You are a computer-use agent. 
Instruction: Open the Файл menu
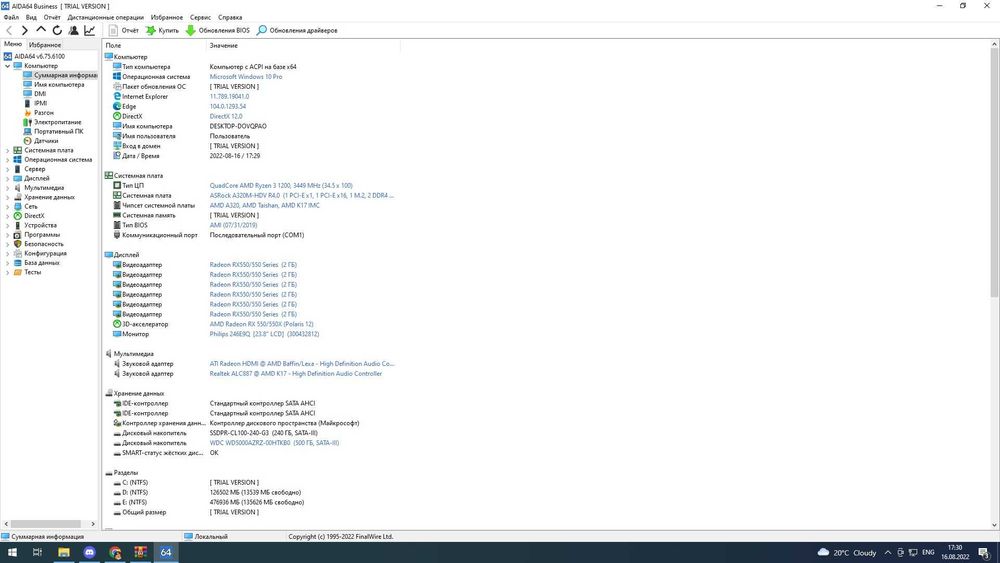tap(11, 17)
